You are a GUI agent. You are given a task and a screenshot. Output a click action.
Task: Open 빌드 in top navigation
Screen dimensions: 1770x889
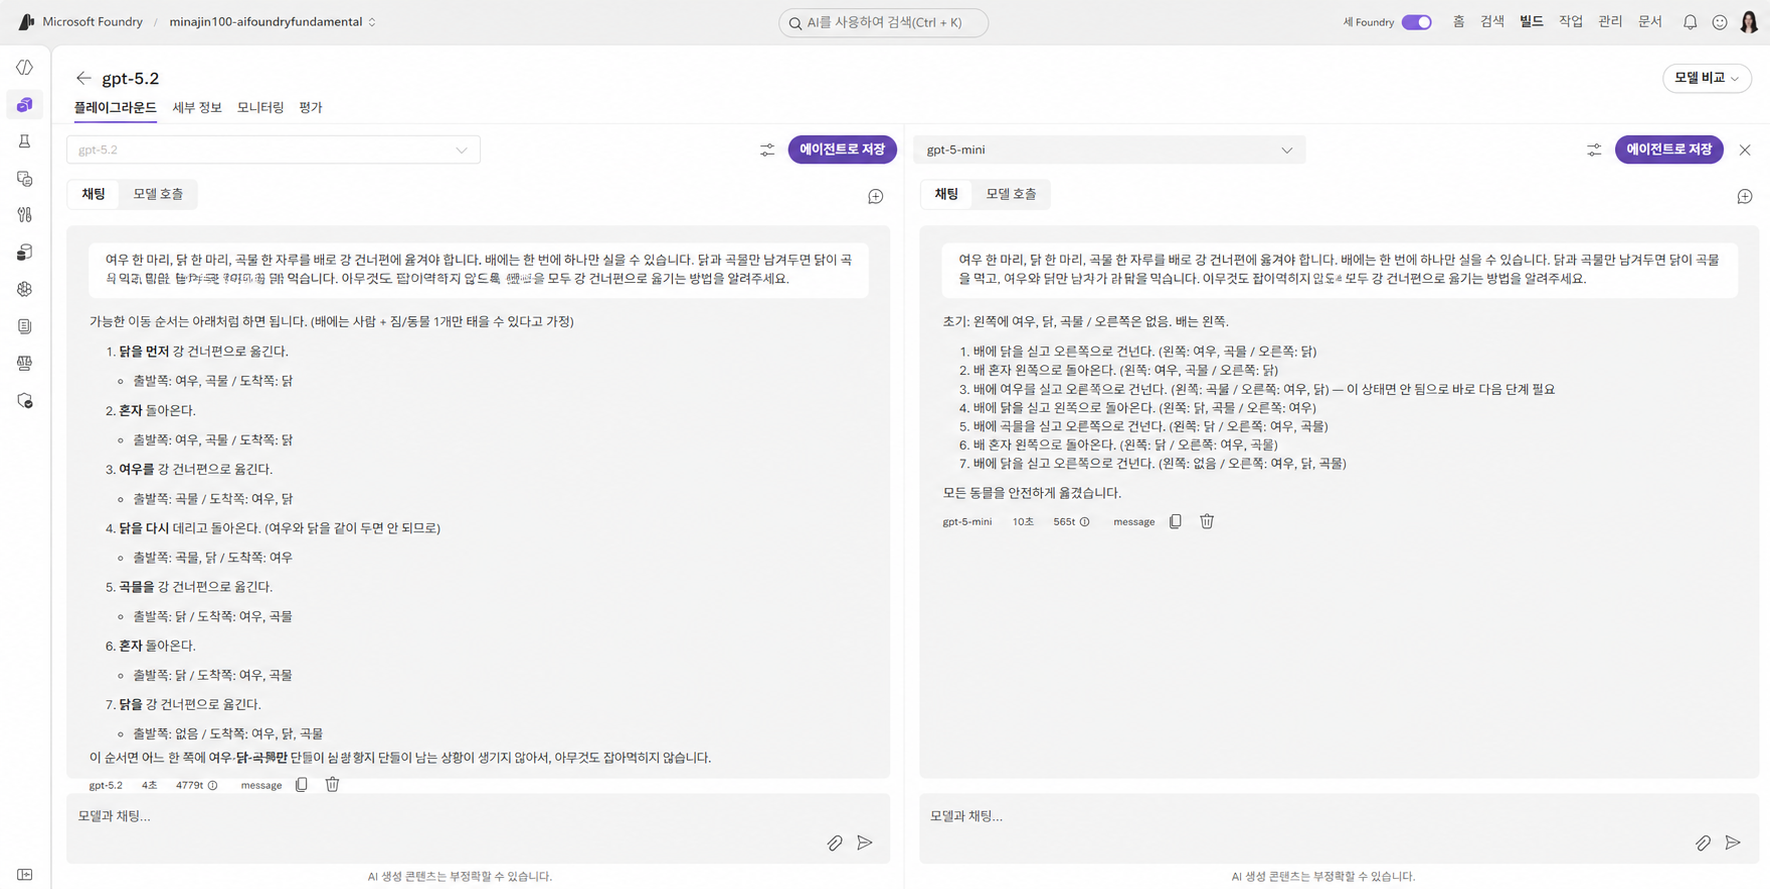click(x=1532, y=22)
